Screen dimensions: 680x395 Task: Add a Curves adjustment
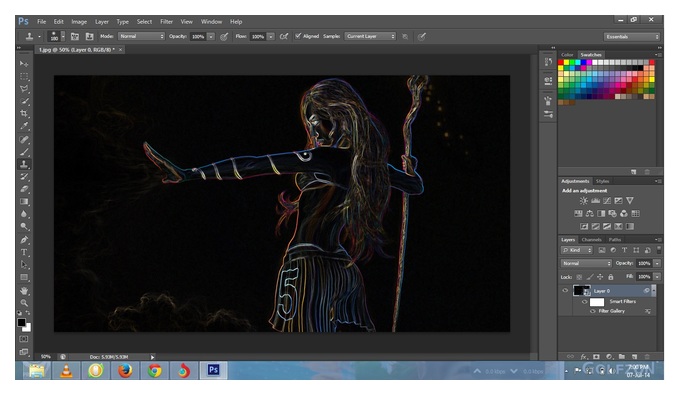607,201
